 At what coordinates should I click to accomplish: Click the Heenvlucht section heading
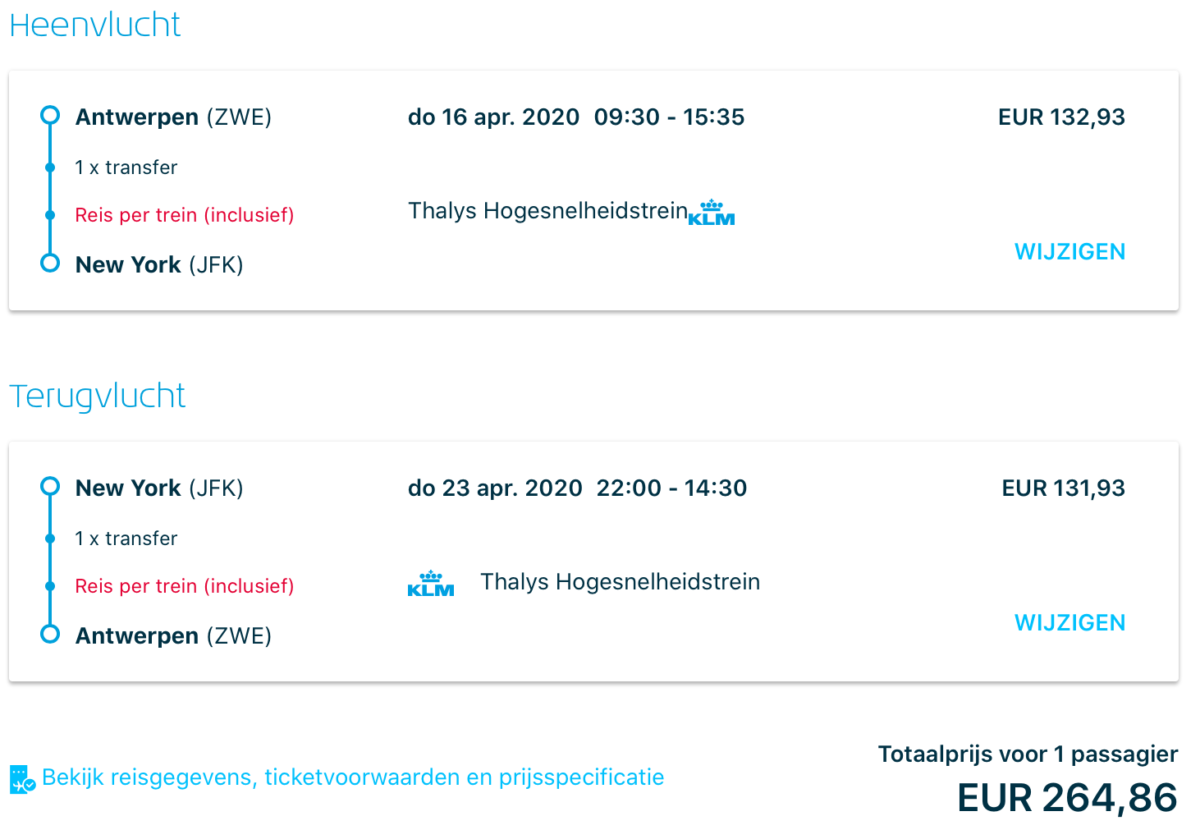(x=95, y=25)
